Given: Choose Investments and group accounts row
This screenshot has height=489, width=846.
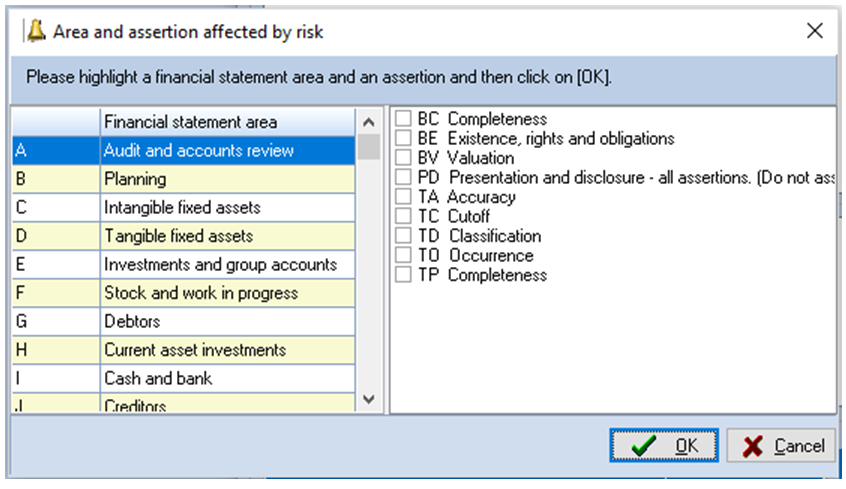Looking at the screenshot, I should click(183, 264).
